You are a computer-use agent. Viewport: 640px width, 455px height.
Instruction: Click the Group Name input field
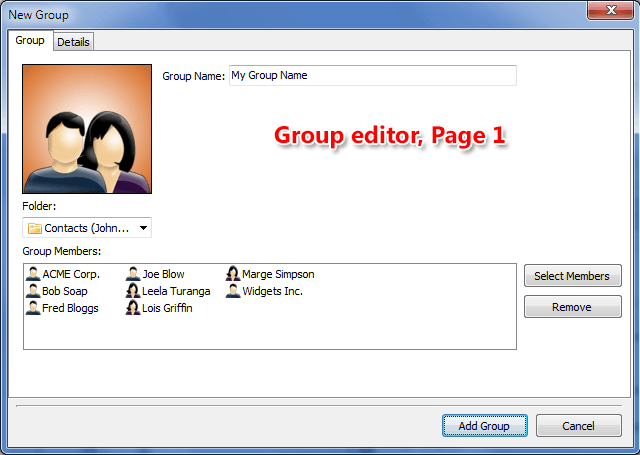point(373,75)
